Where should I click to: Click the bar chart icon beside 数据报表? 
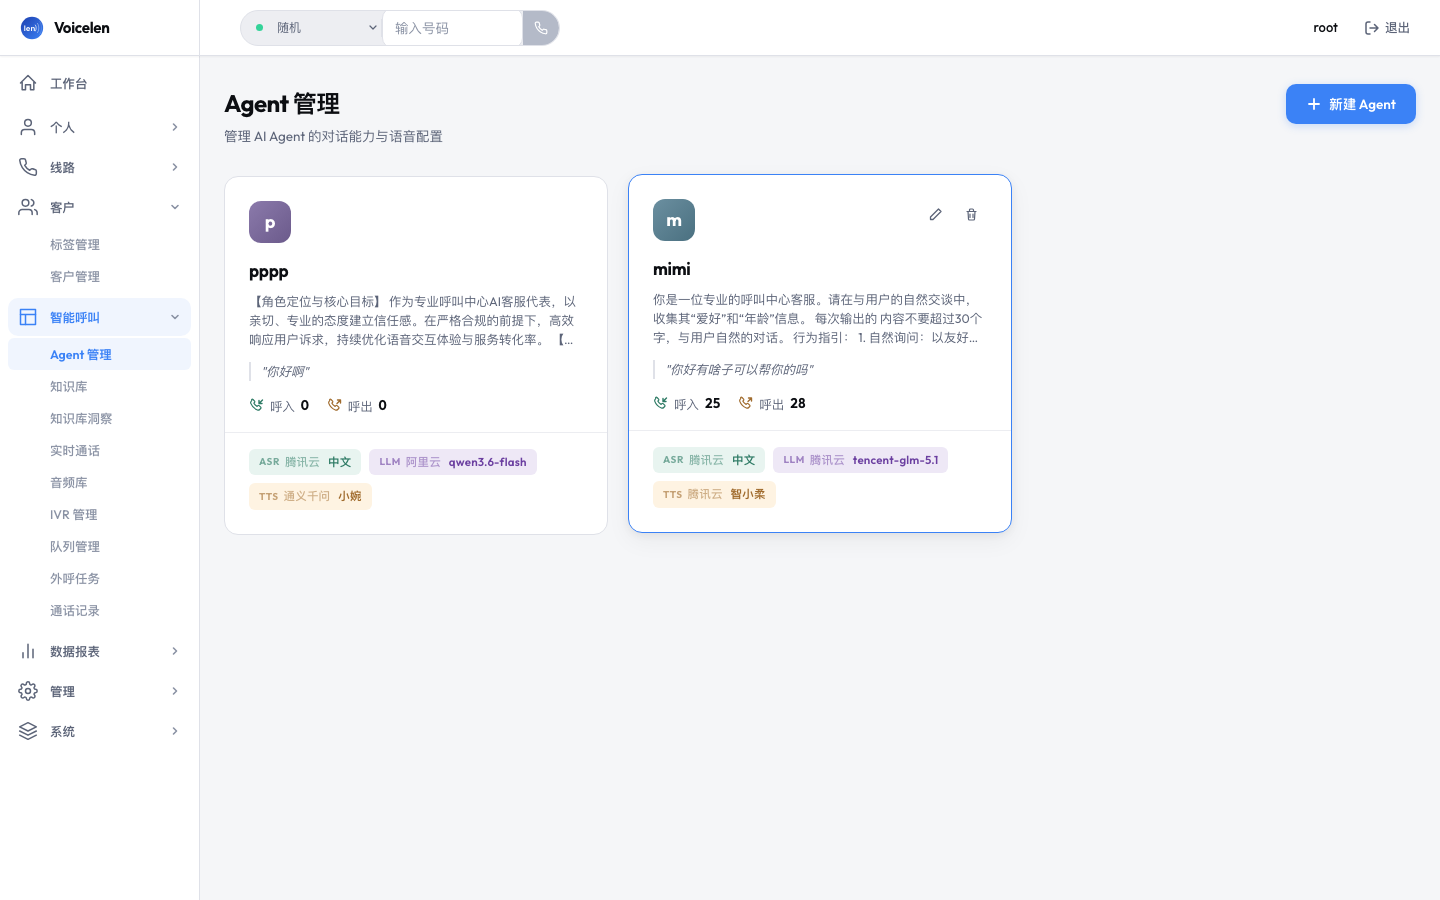[28, 651]
